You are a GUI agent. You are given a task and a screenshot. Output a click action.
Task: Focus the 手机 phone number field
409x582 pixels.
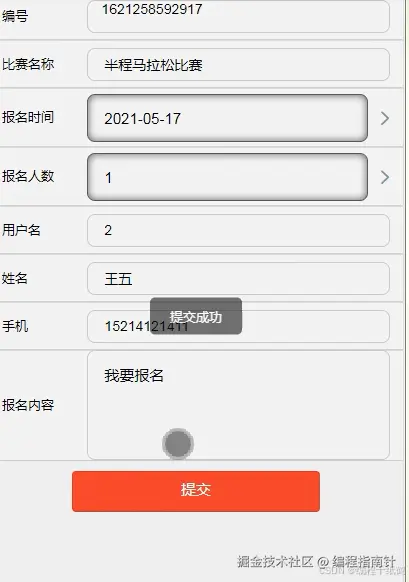click(238, 326)
